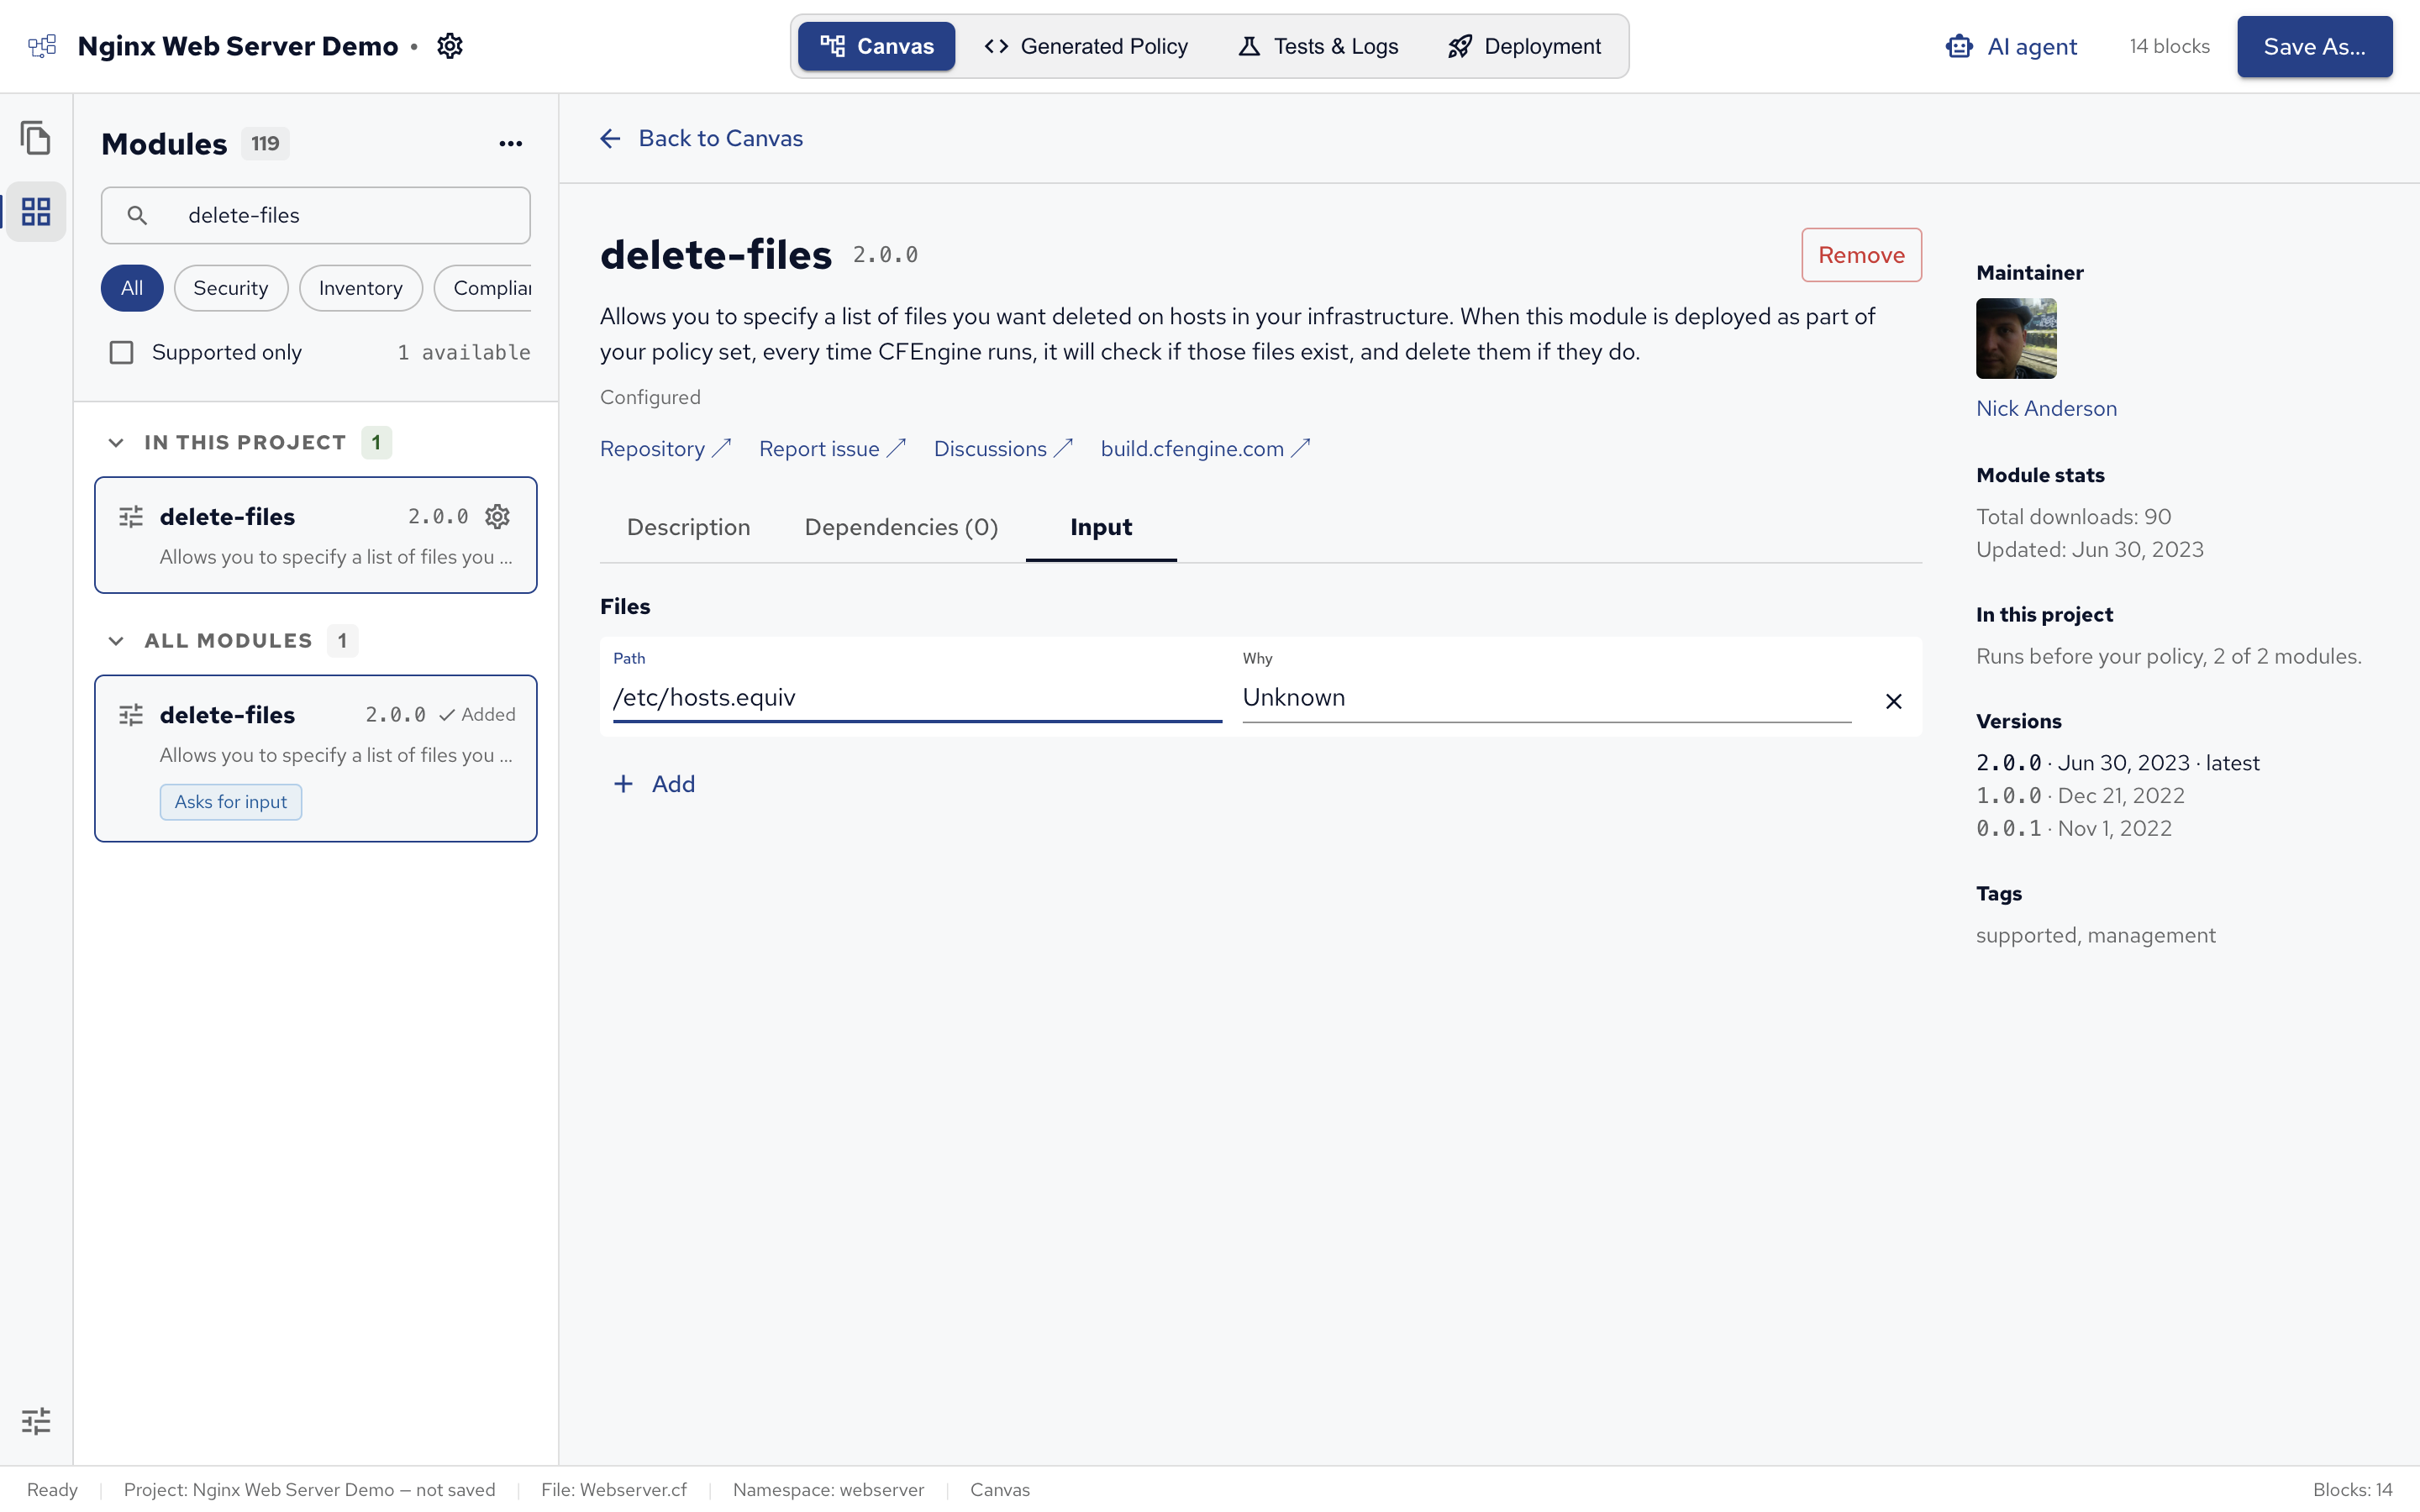Toggle the Supported only checkbox

pos(121,352)
